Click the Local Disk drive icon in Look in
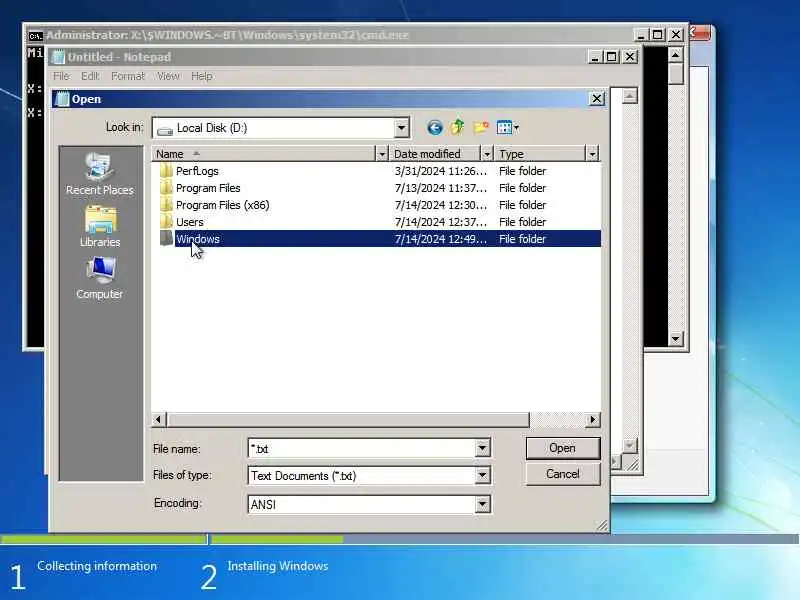 tap(165, 129)
